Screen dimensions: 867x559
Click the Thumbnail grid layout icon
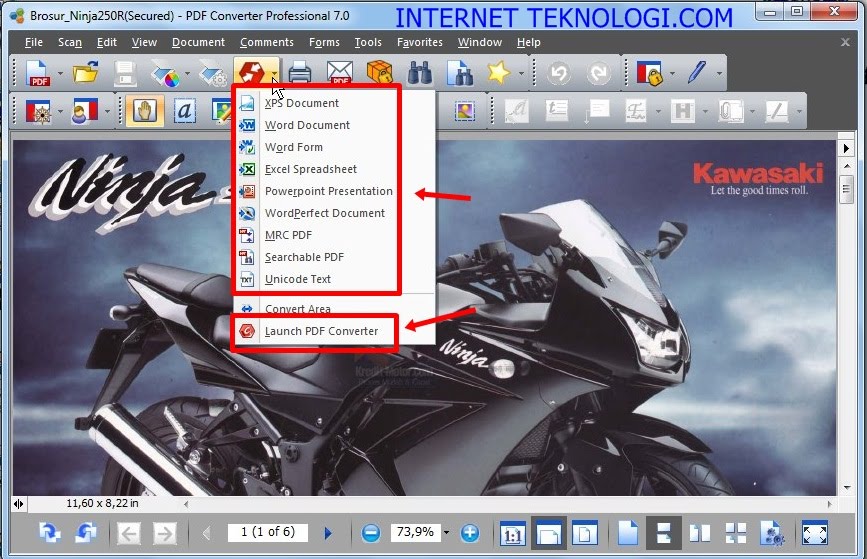(x=736, y=534)
